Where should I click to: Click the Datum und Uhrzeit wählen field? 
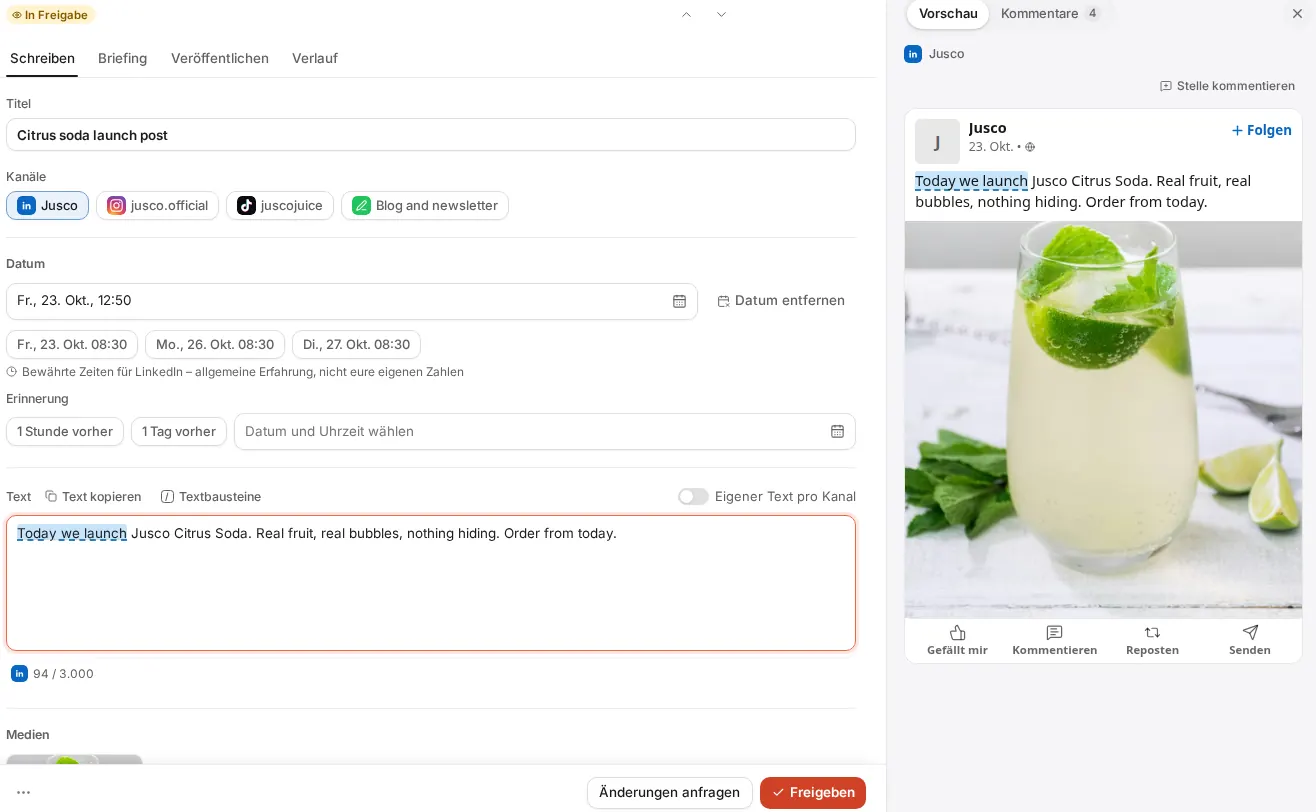[545, 432]
